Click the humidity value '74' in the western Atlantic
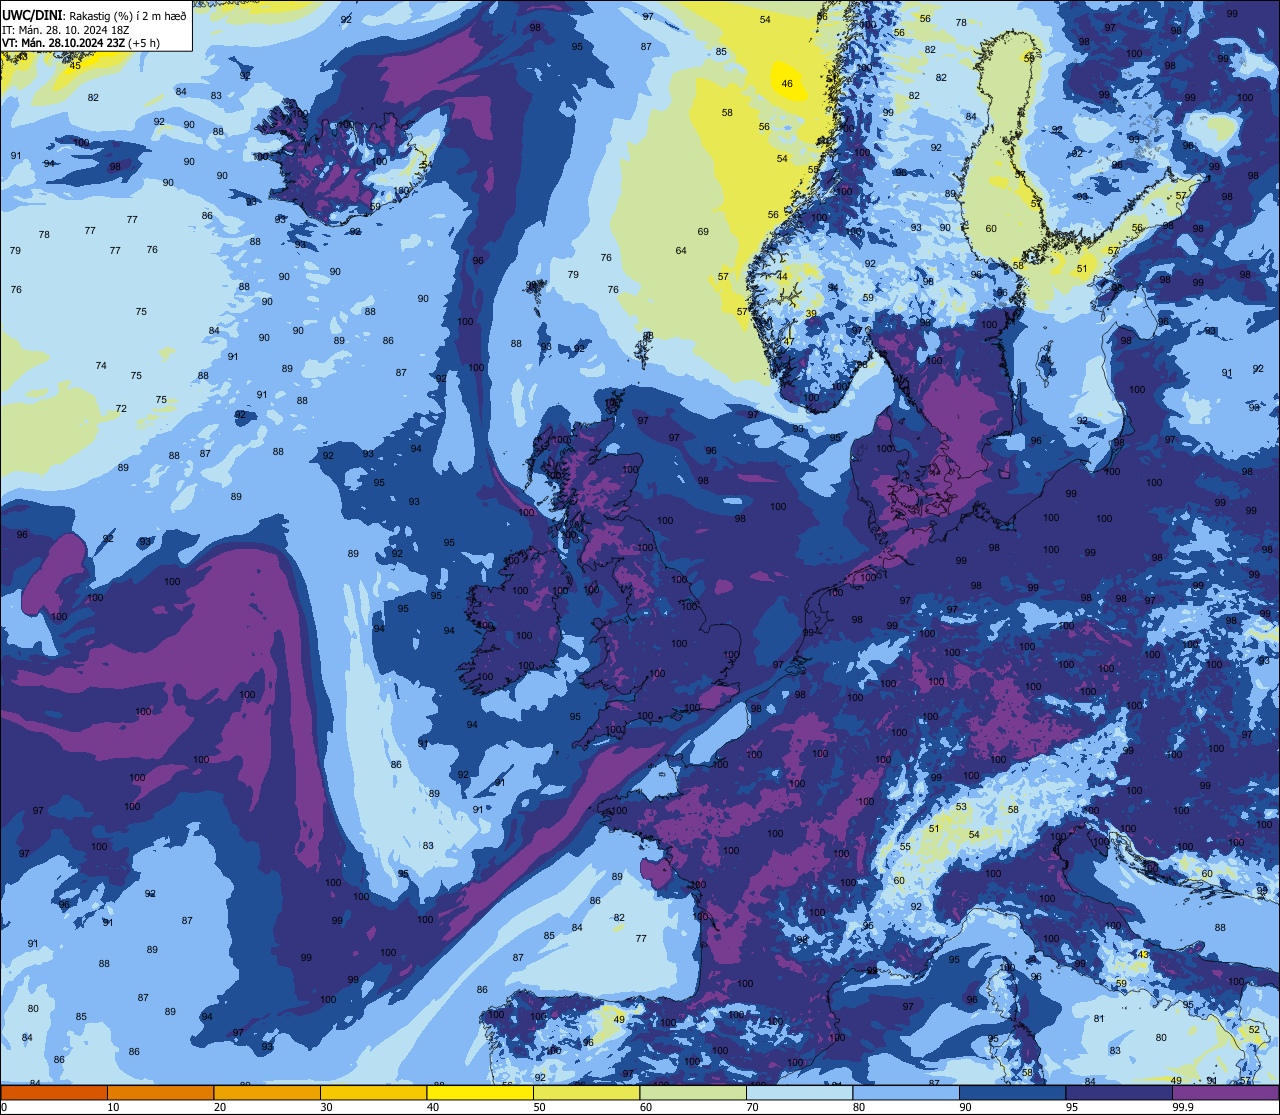The height and width of the screenshot is (1115, 1280). pos(101,366)
